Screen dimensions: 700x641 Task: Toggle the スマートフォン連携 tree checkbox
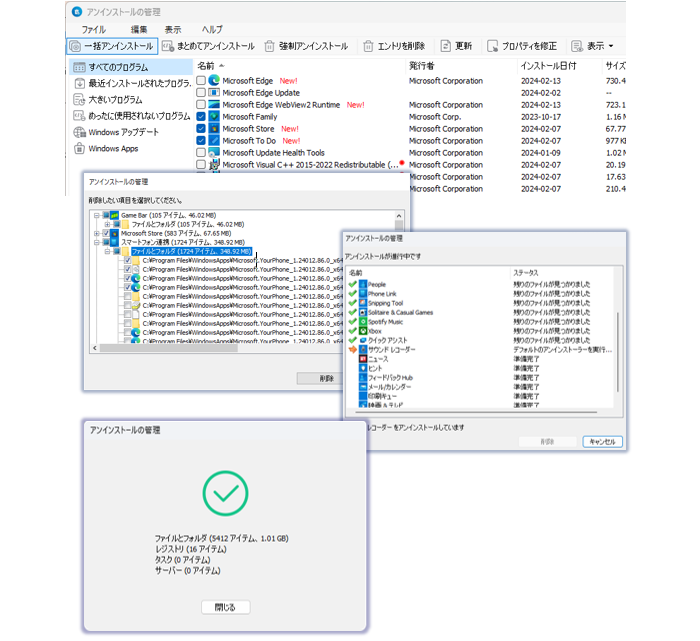[x=106, y=242]
